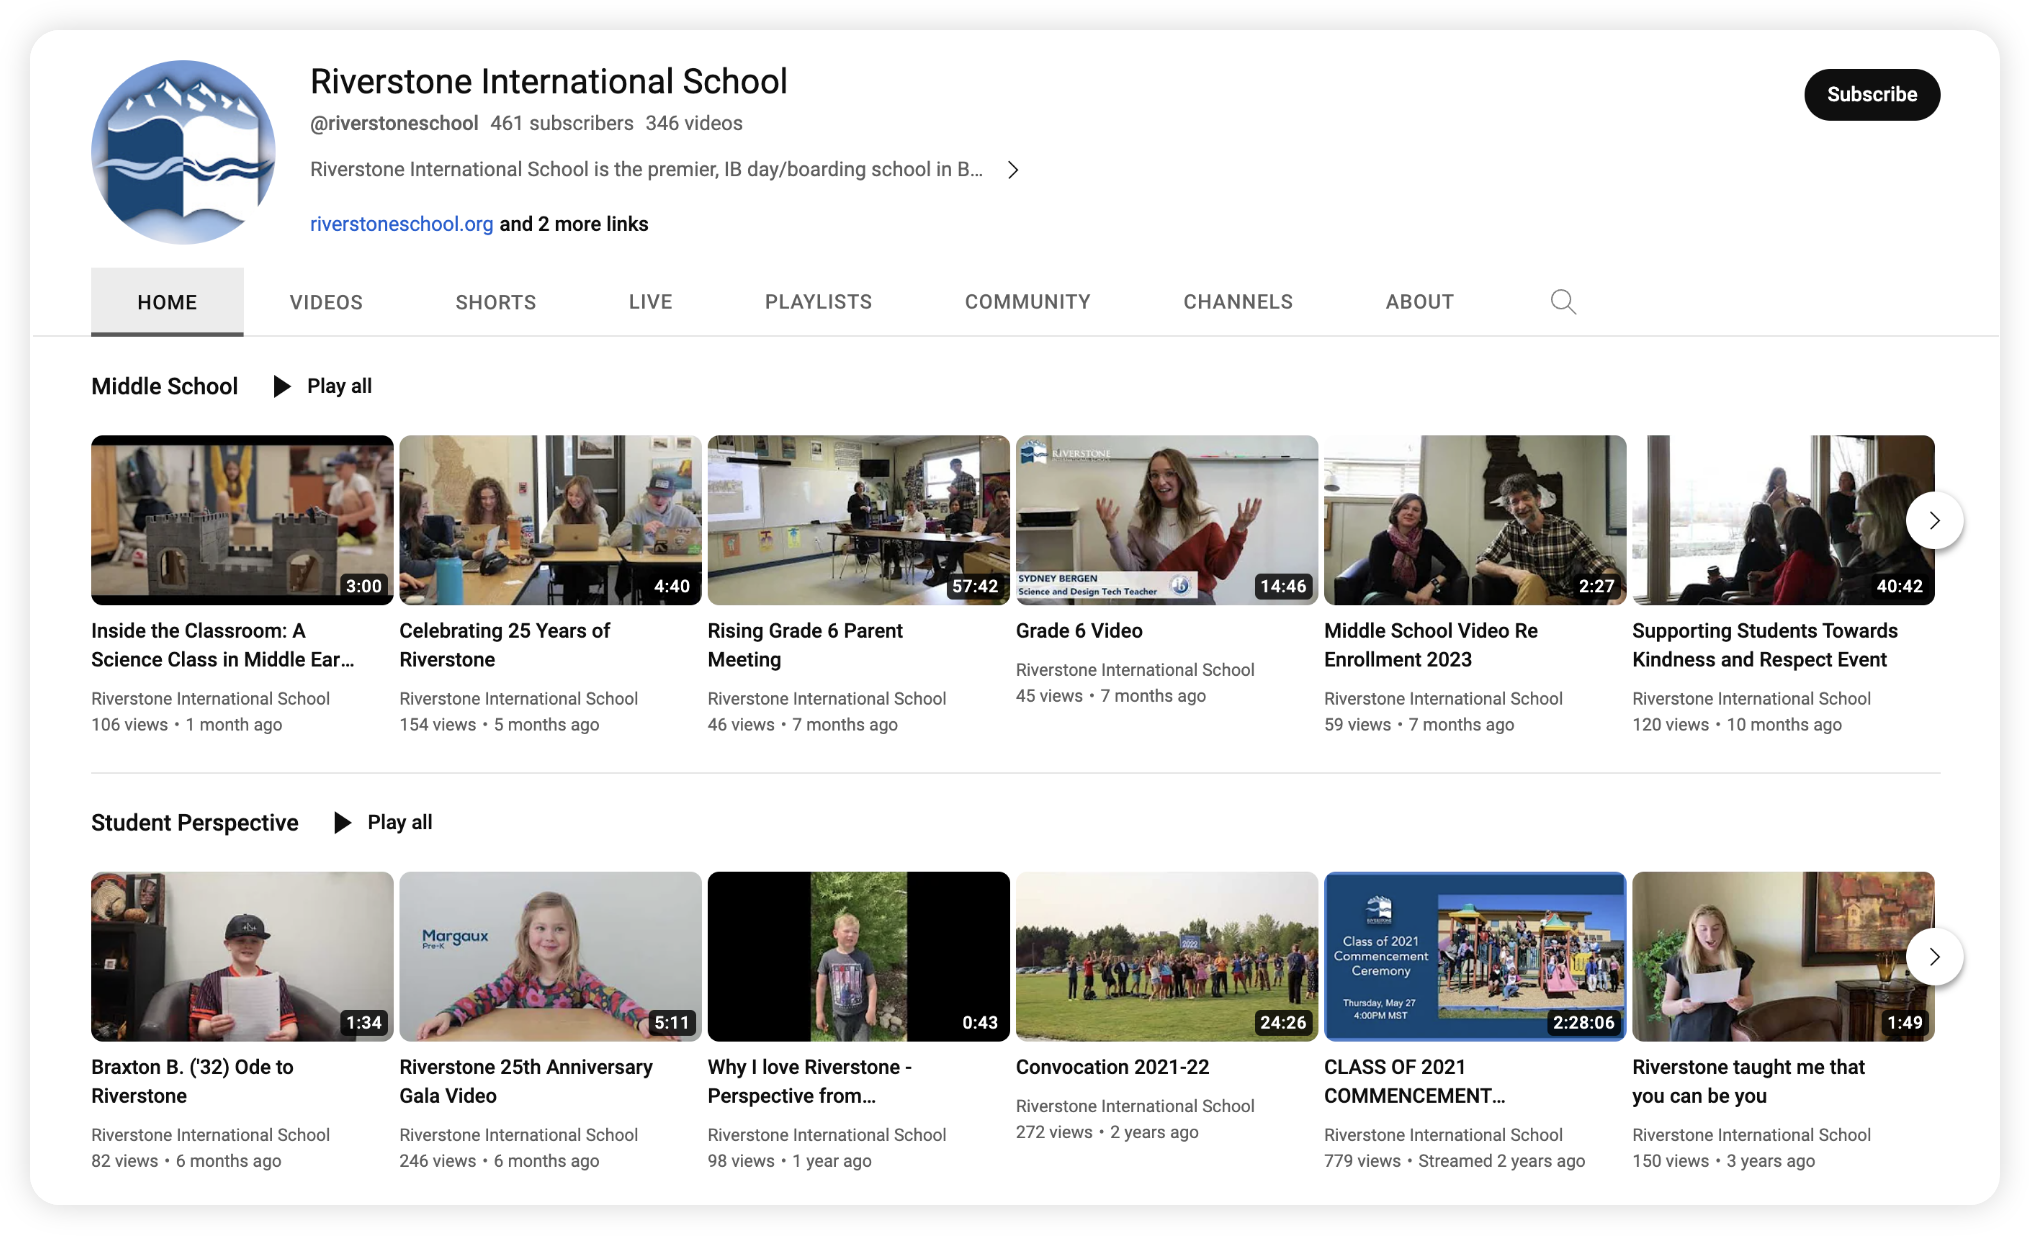The image size is (2029, 1237).
Task: Open the Rising Grade 6 Parent Meeting thumbnail
Action: pos(859,520)
